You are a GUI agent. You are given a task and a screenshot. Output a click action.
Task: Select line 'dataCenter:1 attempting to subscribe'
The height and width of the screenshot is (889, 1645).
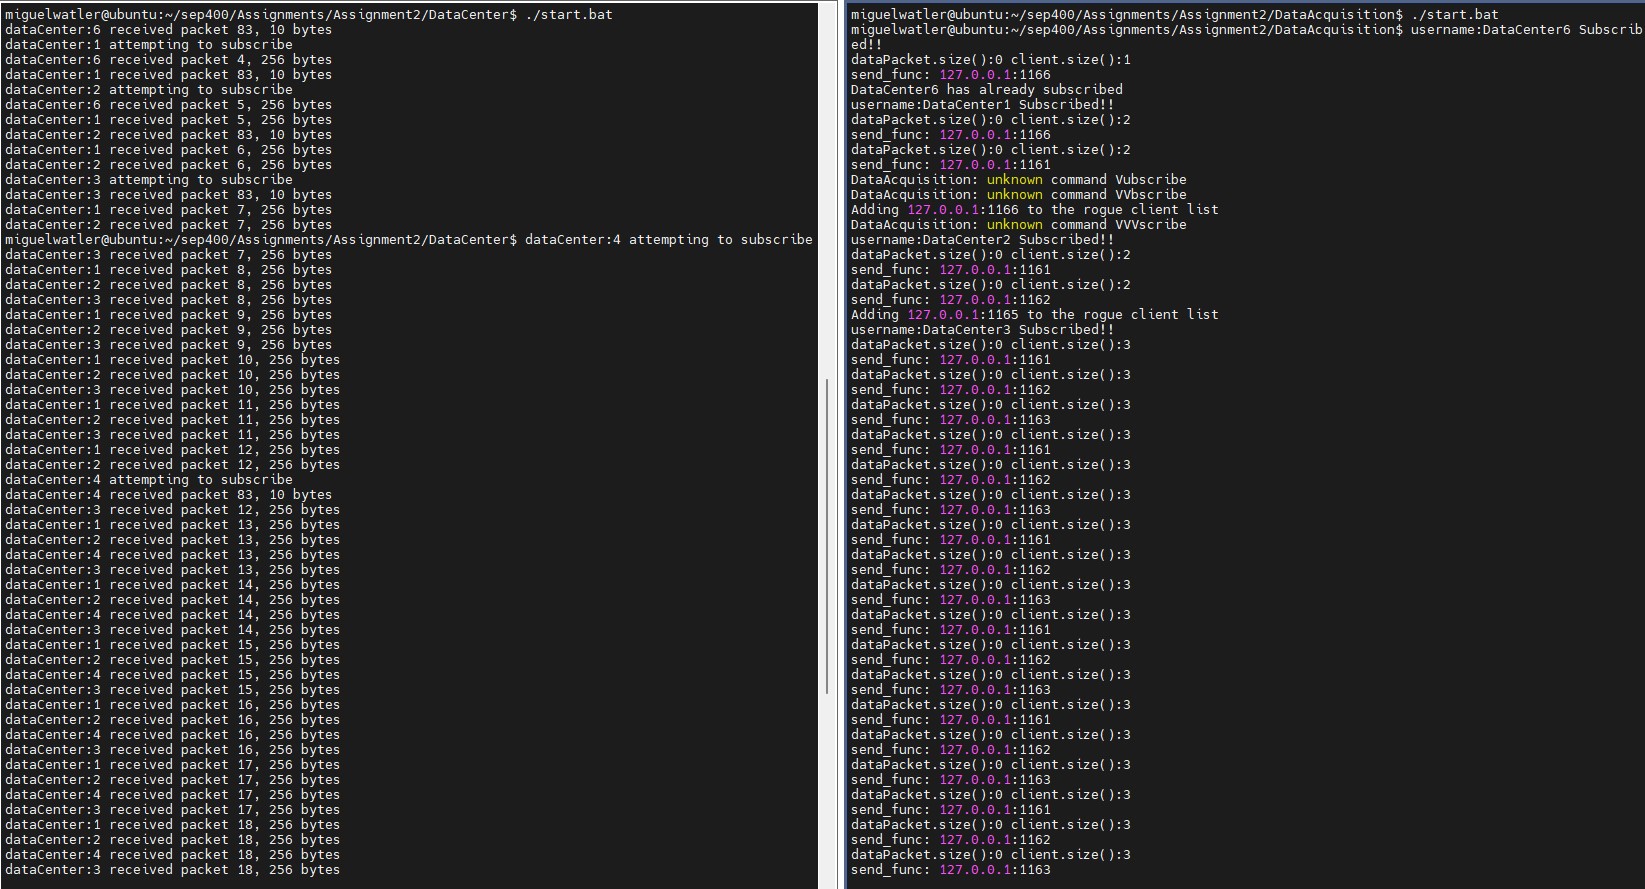148,45
